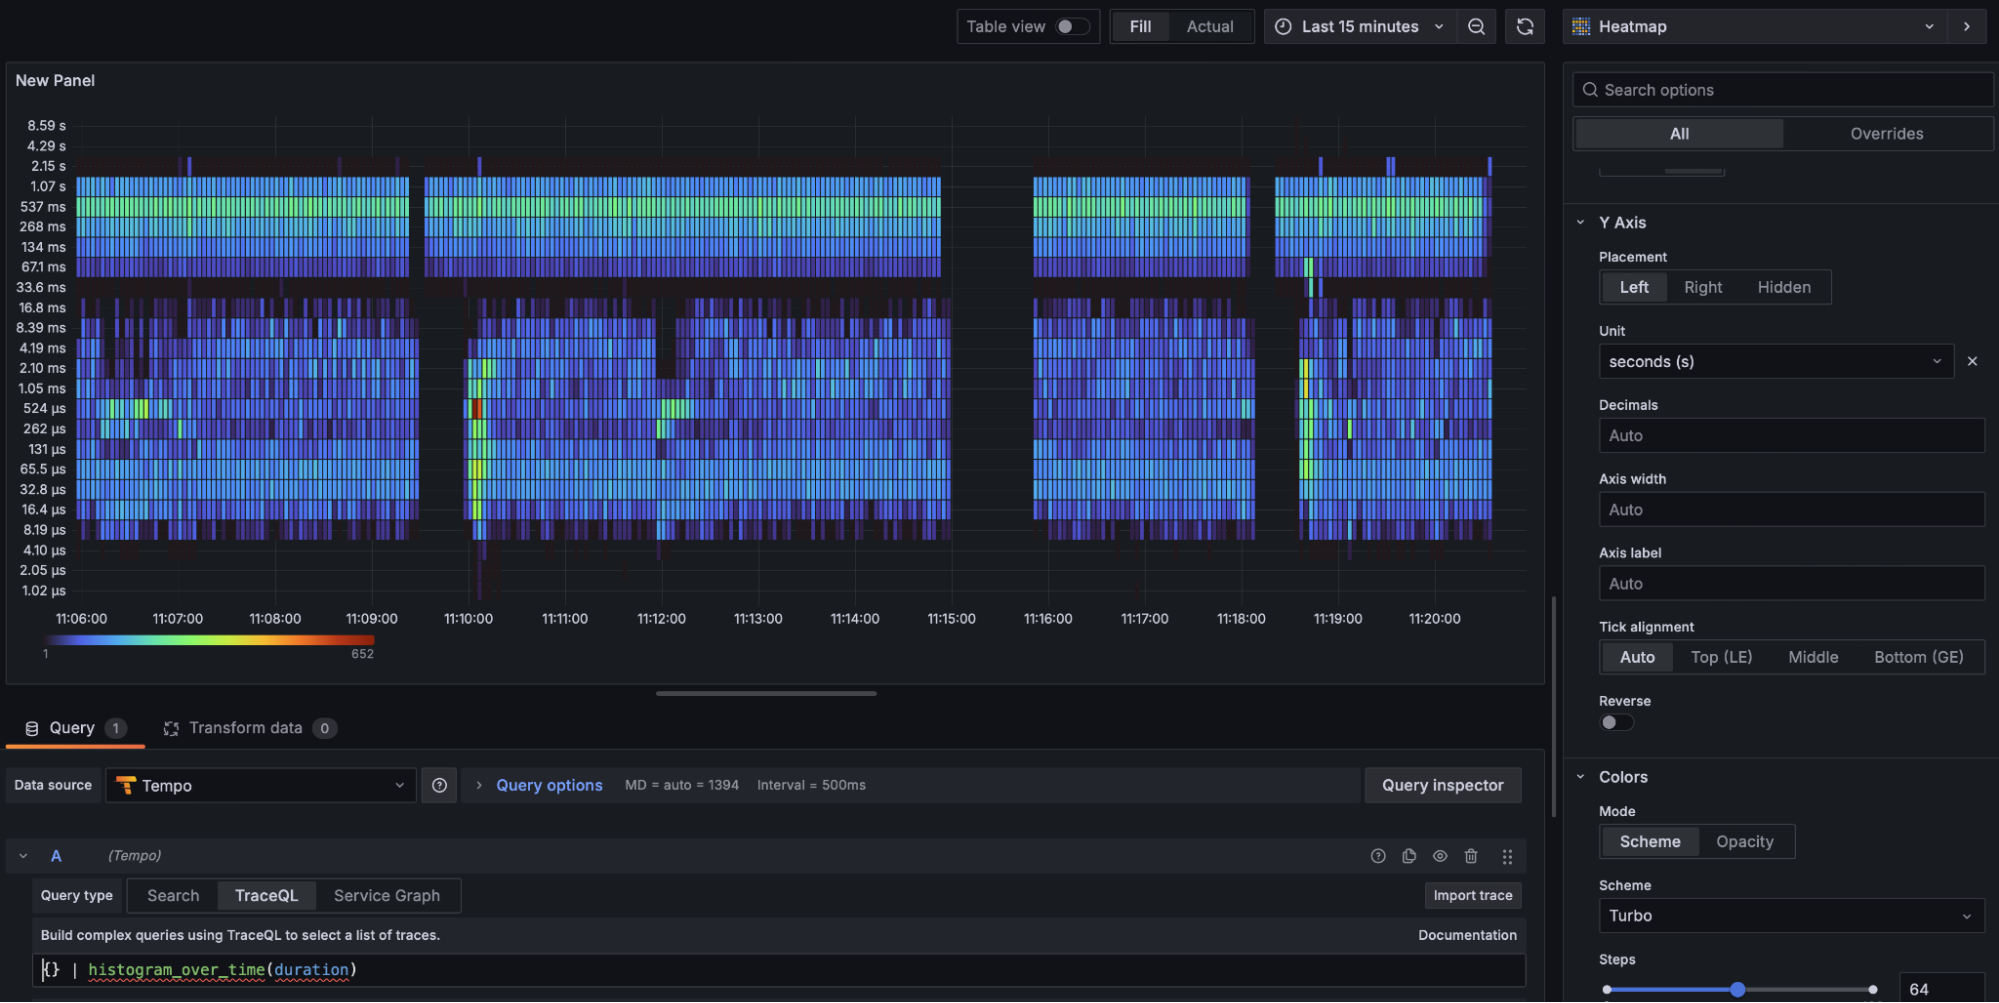Click the Import trace button
The image size is (1999, 1003).
click(1472, 895)
